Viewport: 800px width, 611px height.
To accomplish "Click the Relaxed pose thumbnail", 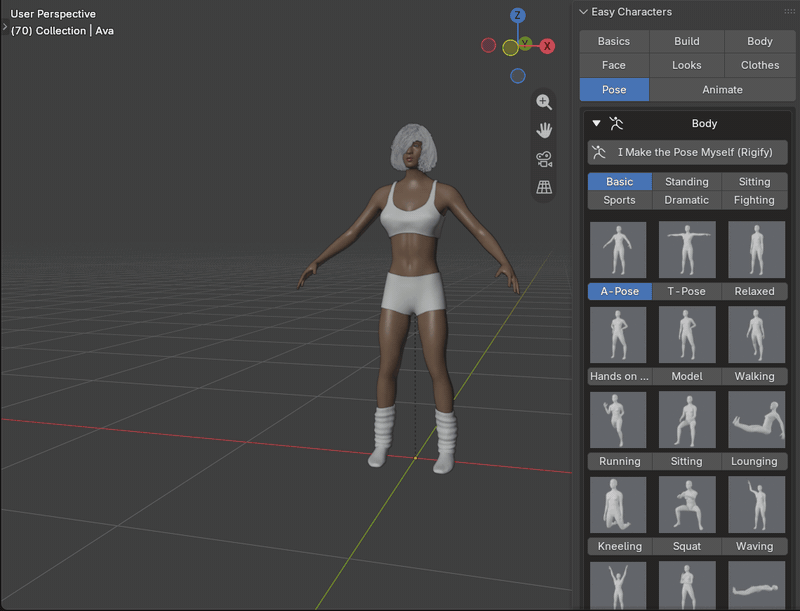I will click(757, 250).
